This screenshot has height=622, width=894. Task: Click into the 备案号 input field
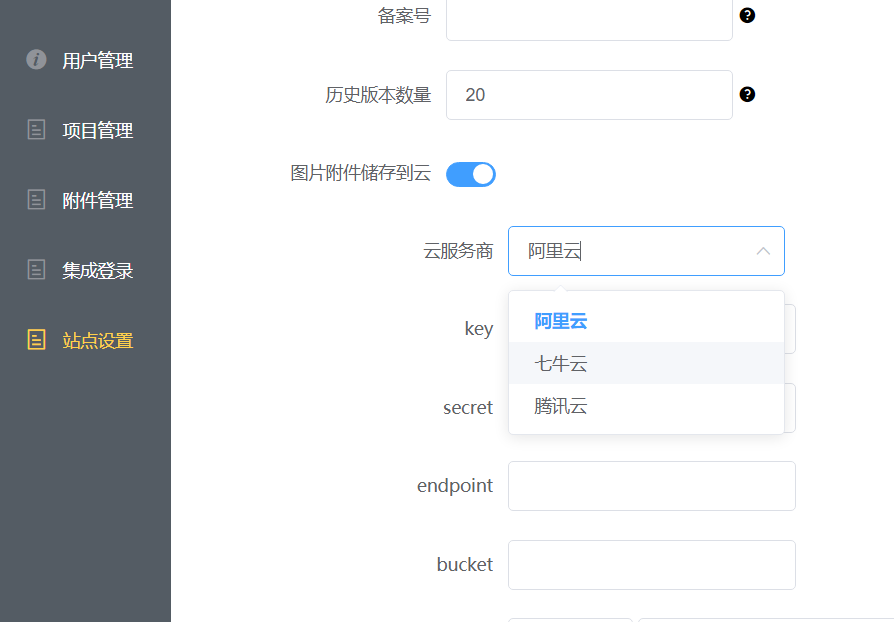[589, 16]
